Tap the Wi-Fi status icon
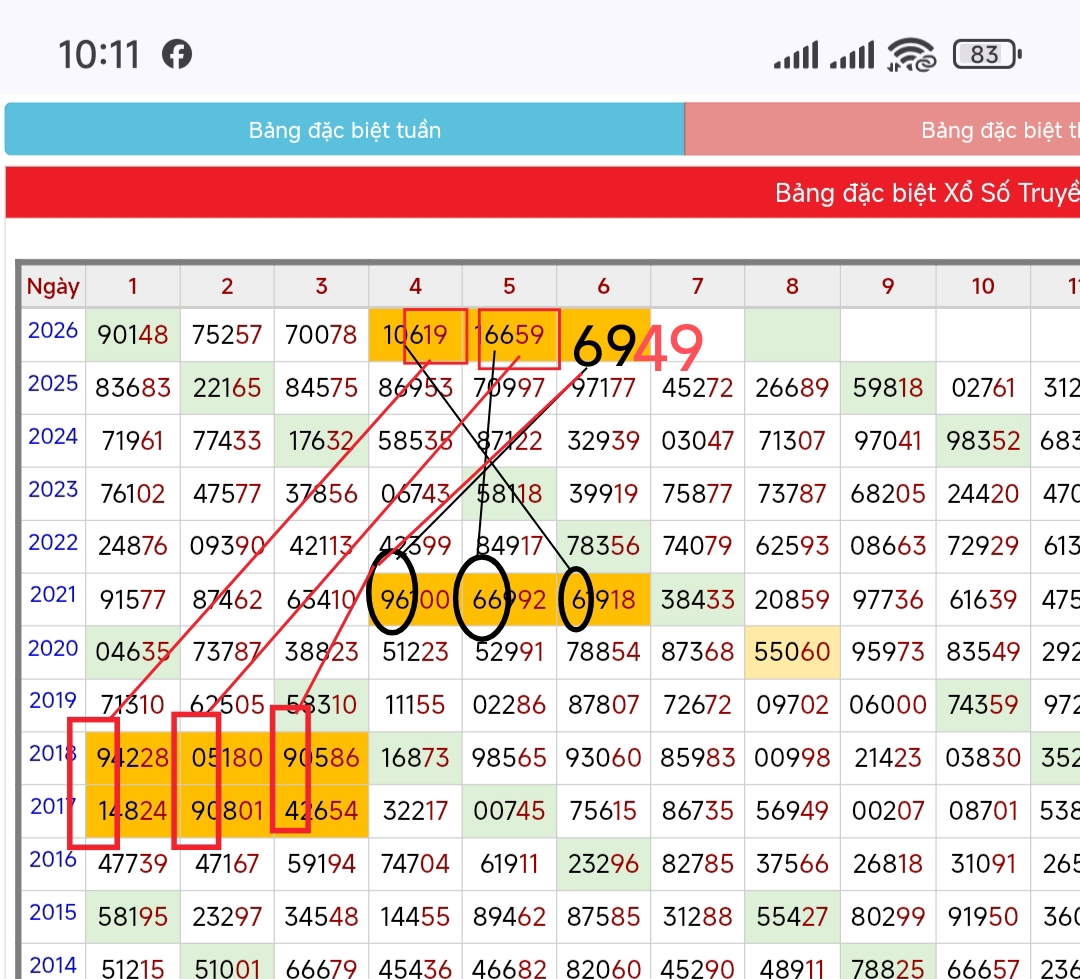1080x979 pixels. click(x=911, y=54)
